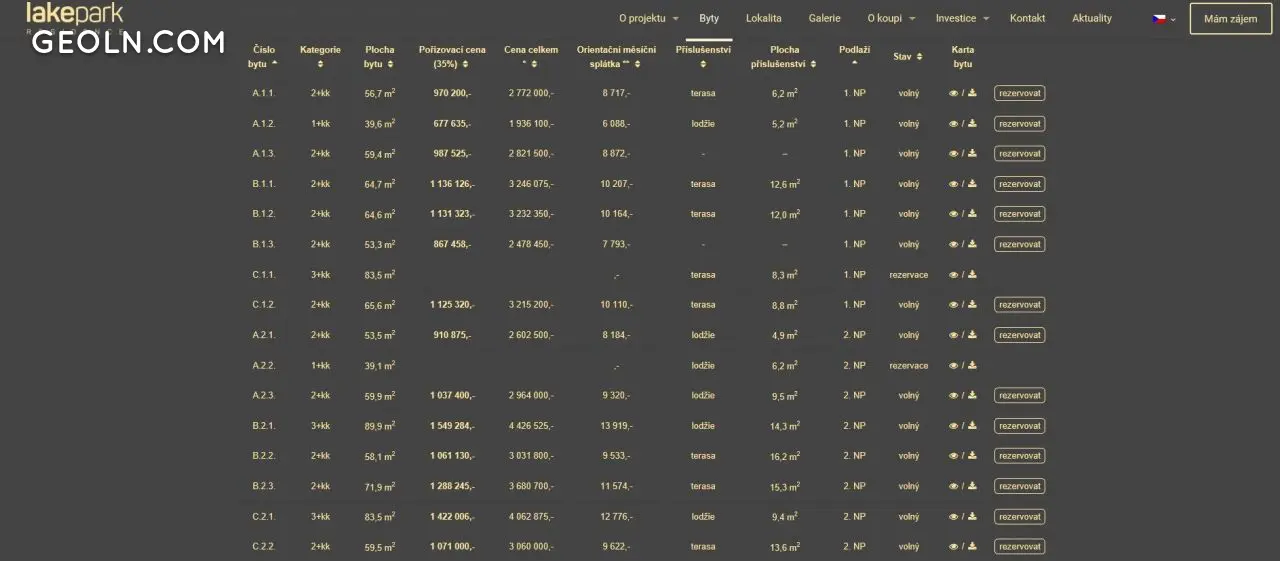
Task: Reserve apartment A.1.3. with rezervovat button
Action: pos(1019,154)
